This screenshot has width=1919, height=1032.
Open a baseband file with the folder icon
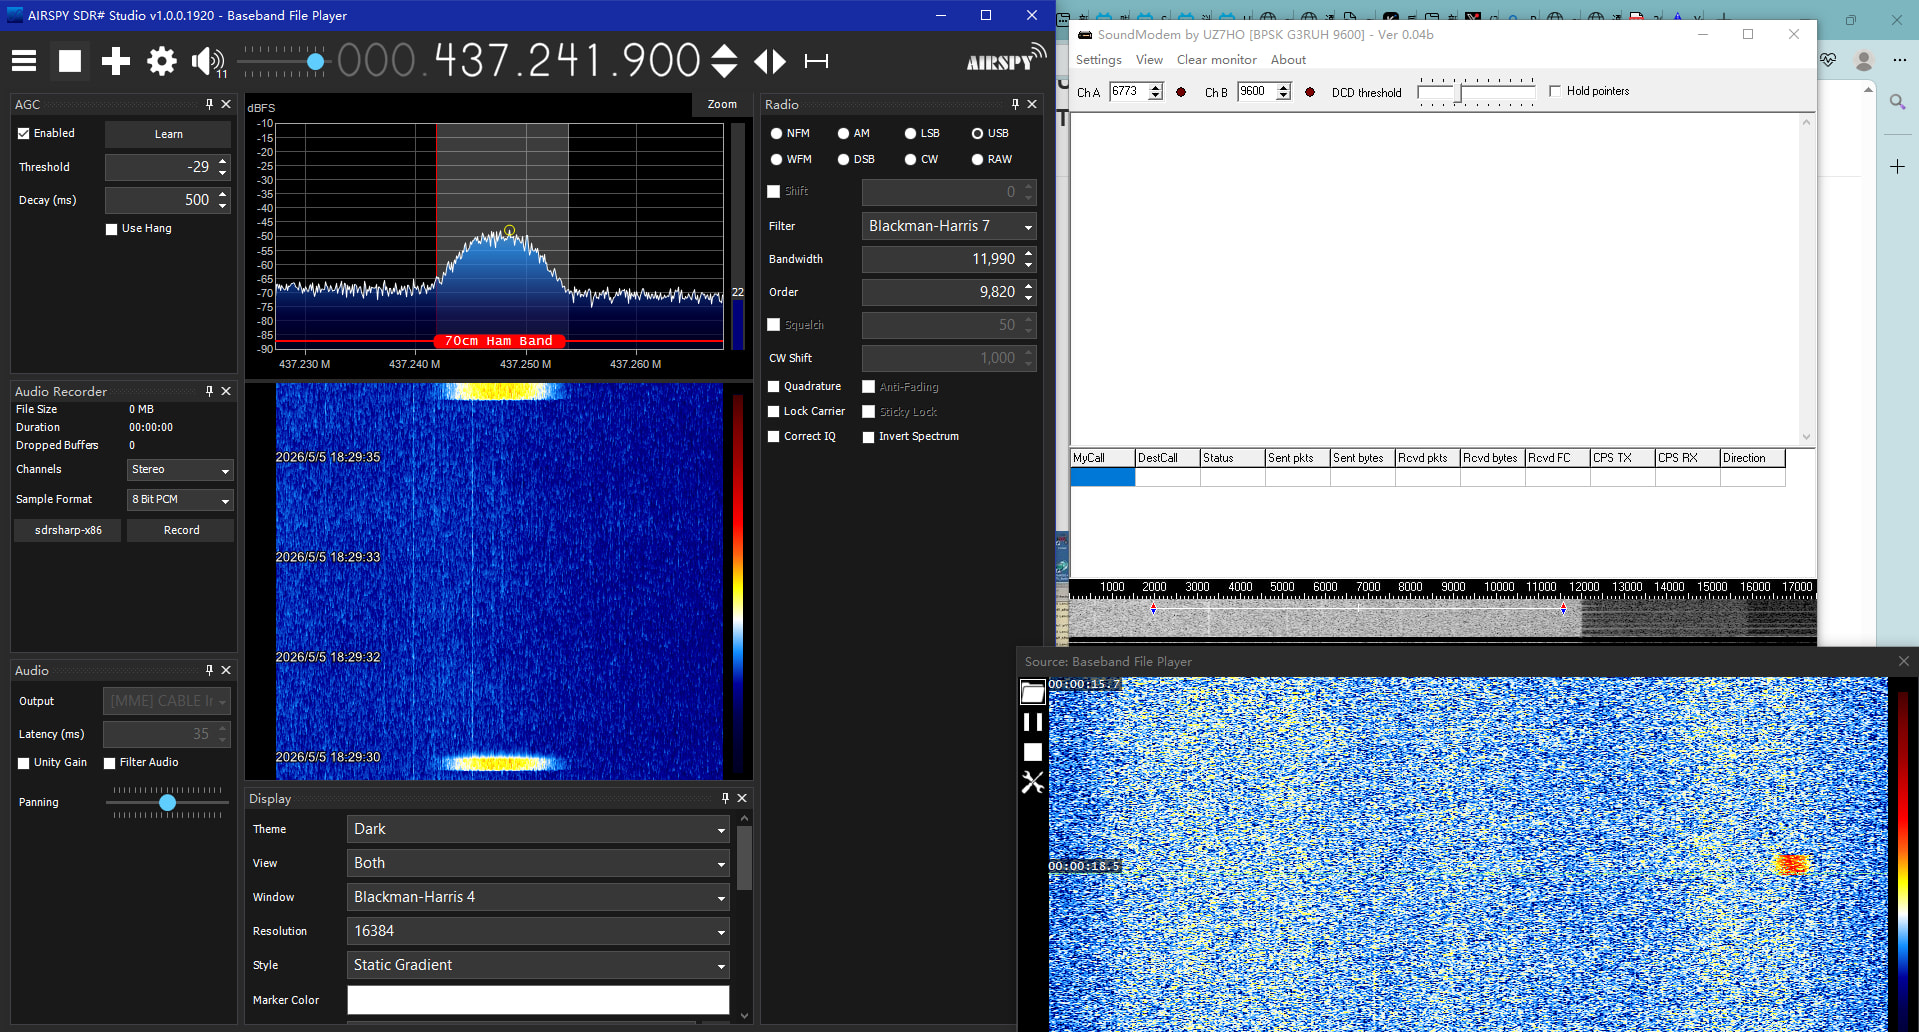(x=1033, y=692)
